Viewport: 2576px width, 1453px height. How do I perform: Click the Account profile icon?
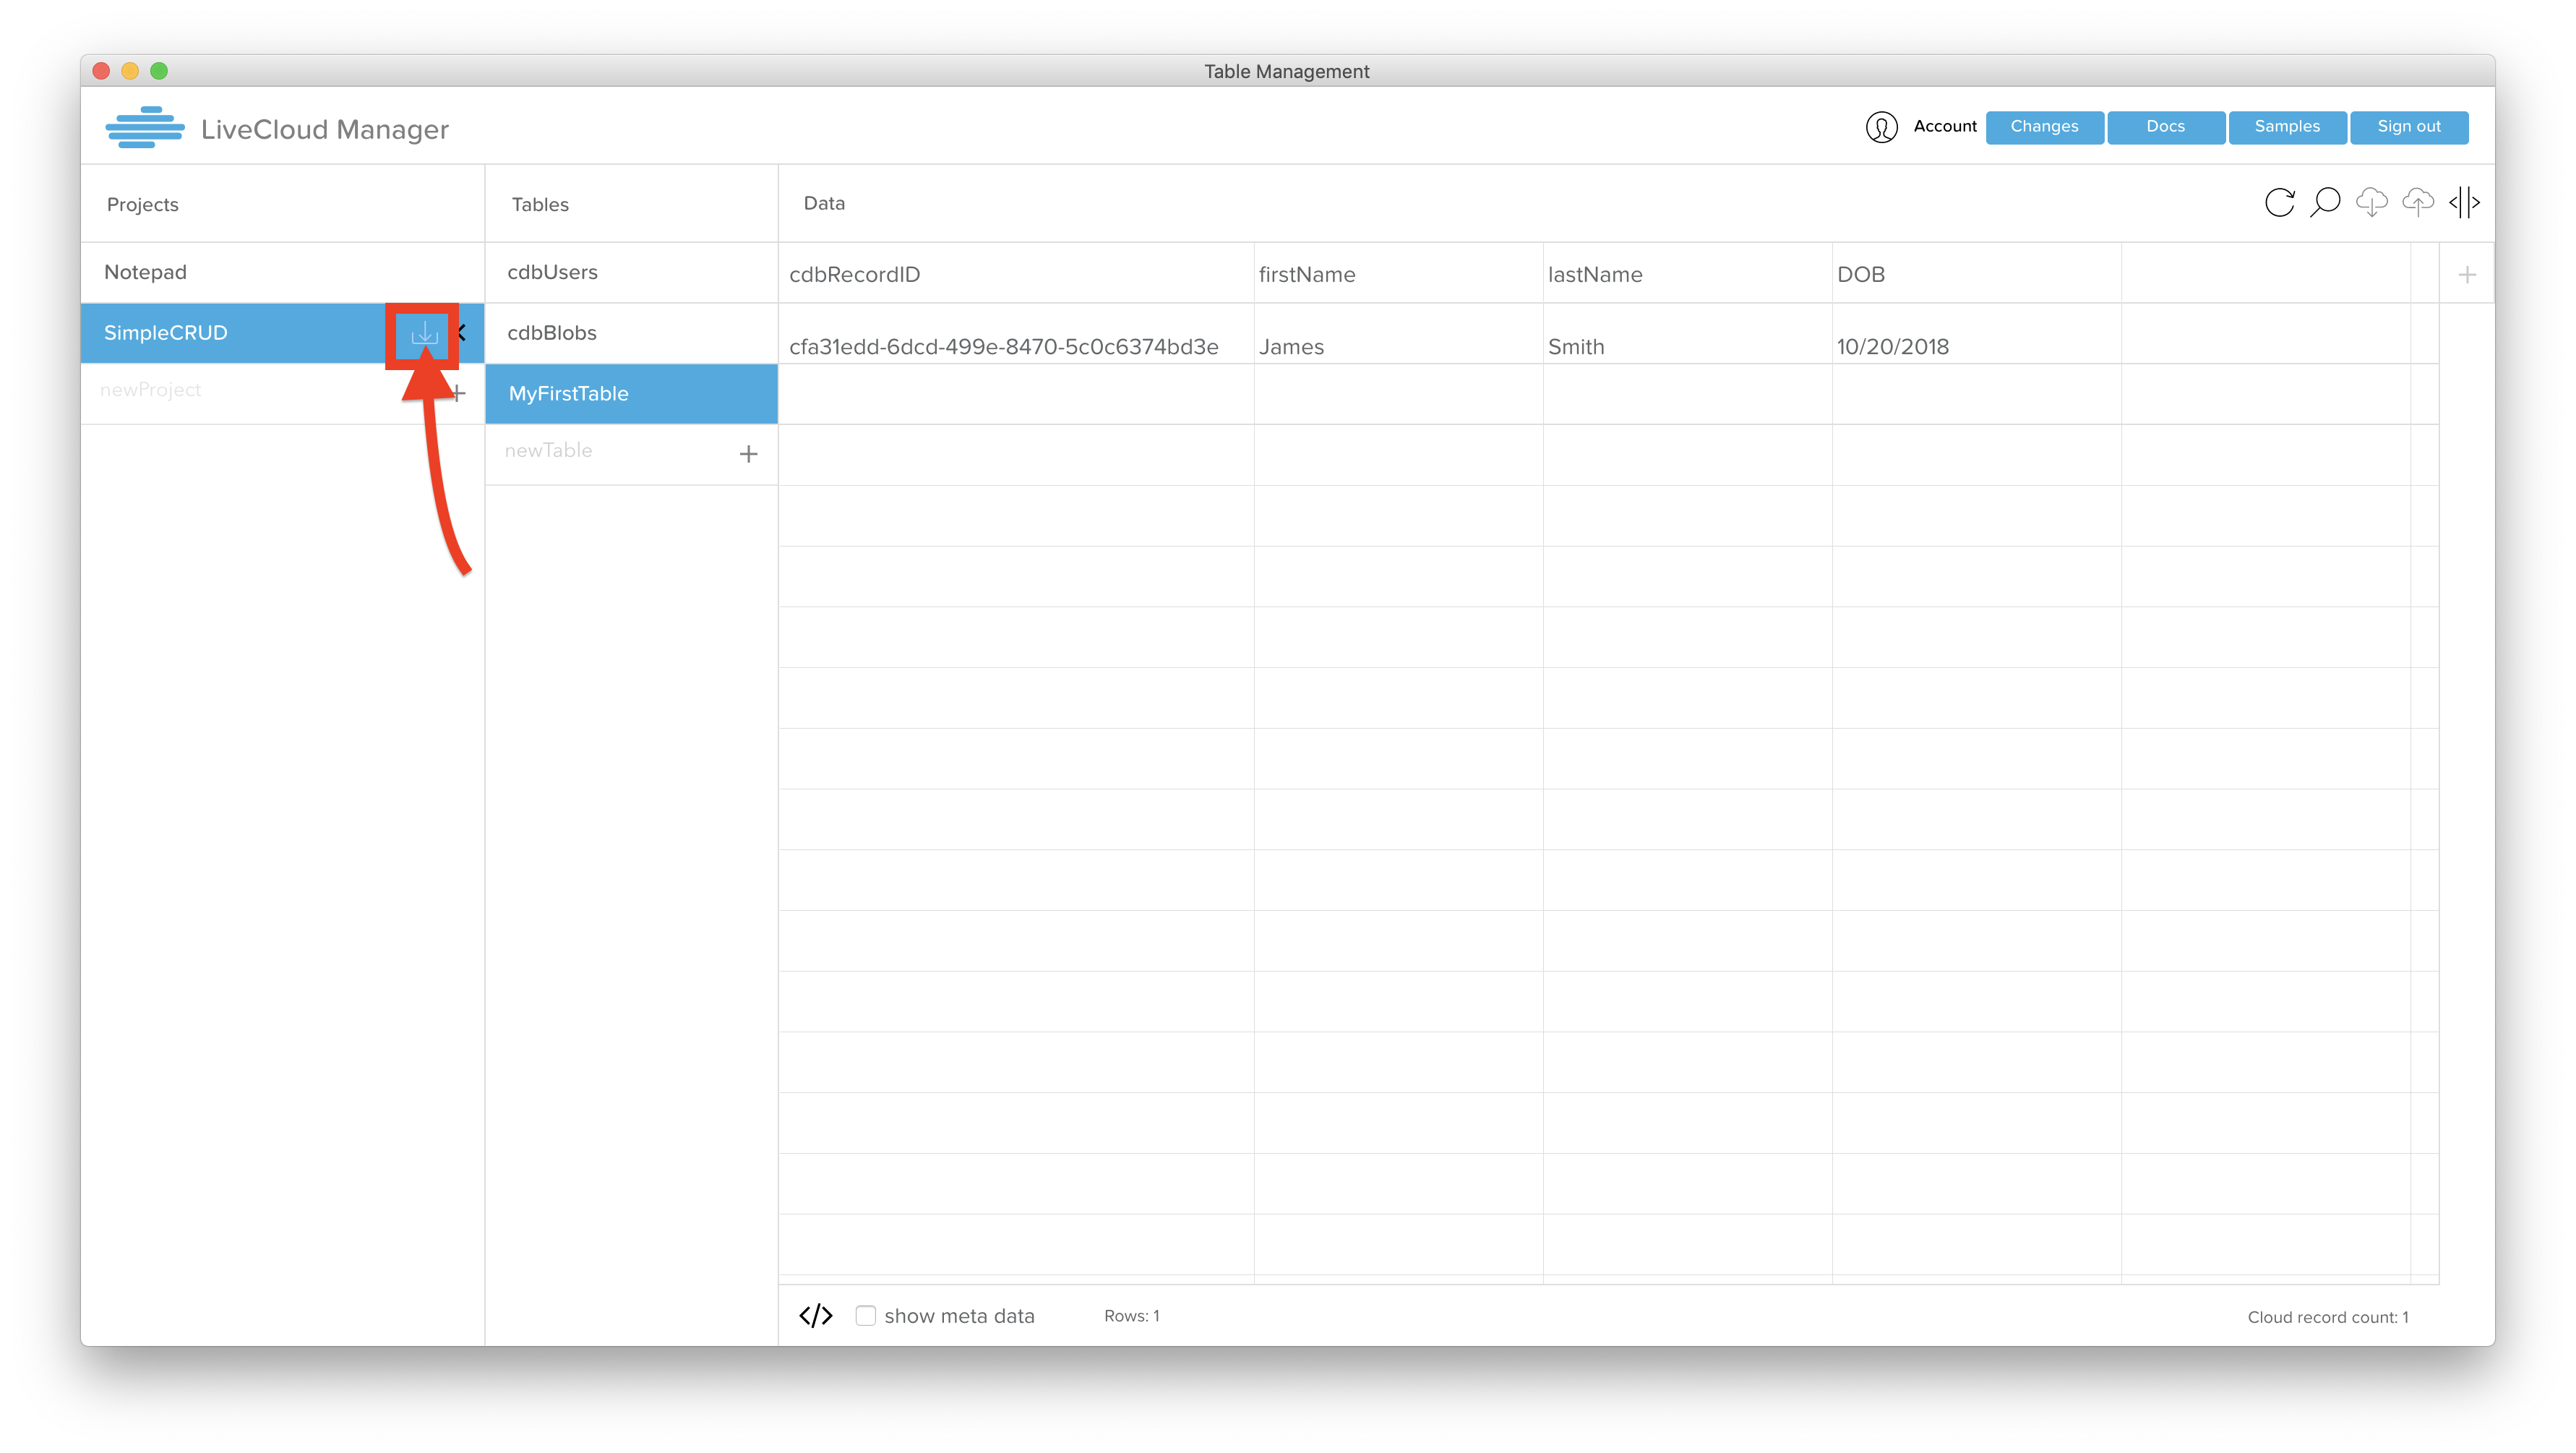pyautogui.click(x=1881, y=127)
